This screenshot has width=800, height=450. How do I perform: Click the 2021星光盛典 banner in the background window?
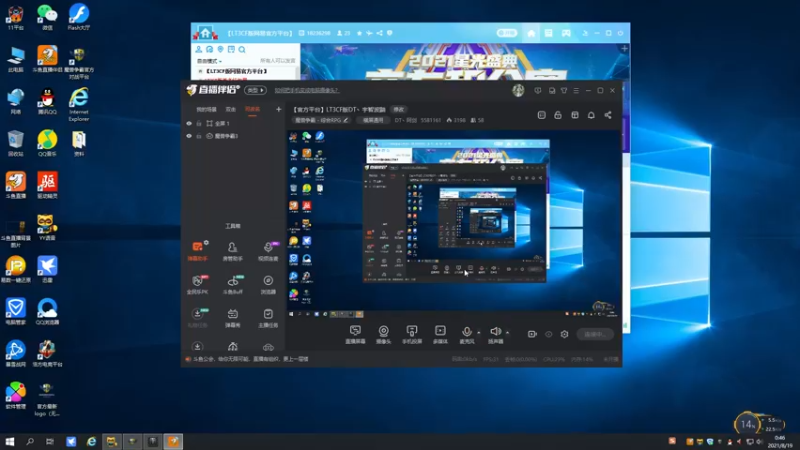click(x=464, y=61)
